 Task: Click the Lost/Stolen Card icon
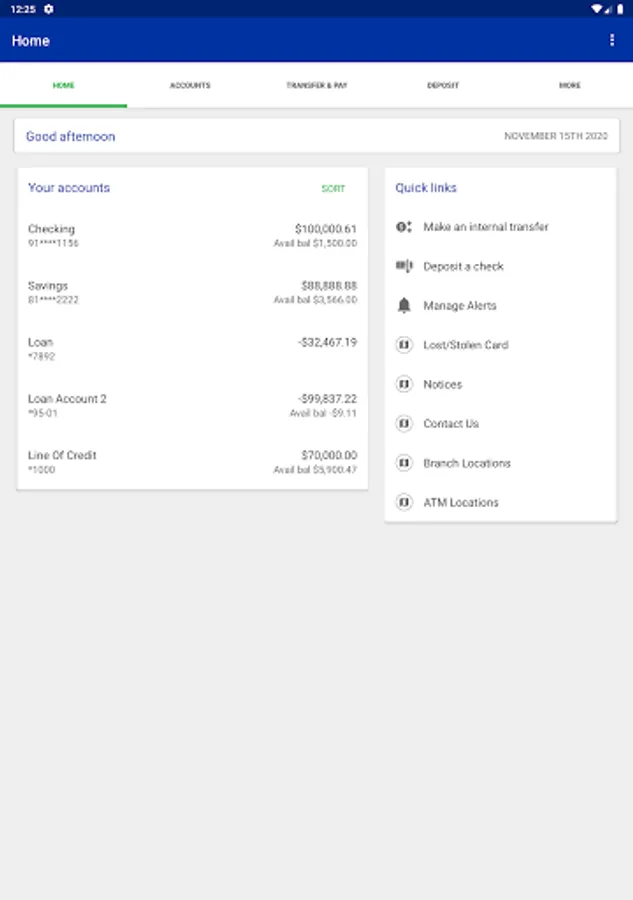point(404,345)
